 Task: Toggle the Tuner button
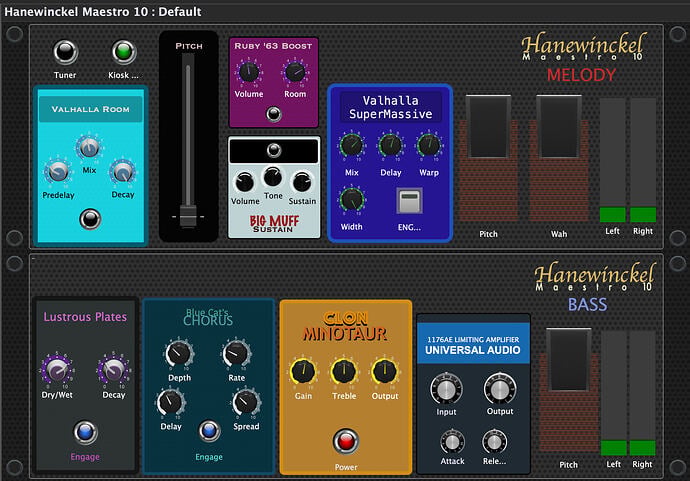pyautogui.click(x=65, y=52)
